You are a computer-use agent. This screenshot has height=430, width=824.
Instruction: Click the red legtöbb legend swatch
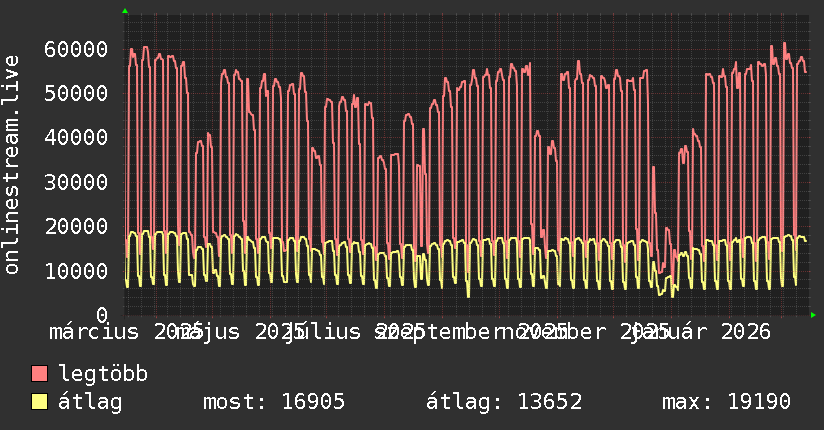pos(39,374)
